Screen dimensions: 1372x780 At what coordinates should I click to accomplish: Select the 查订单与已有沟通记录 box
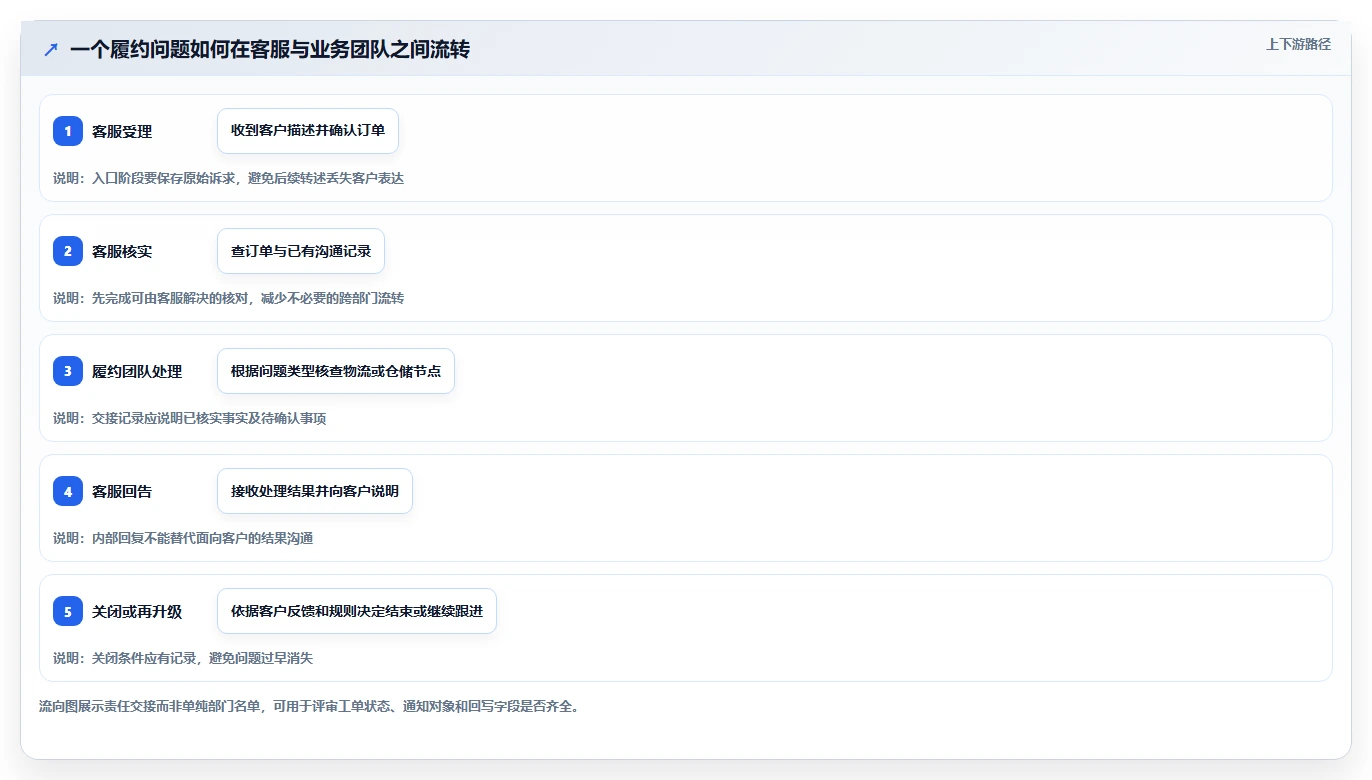click(301, 251)
